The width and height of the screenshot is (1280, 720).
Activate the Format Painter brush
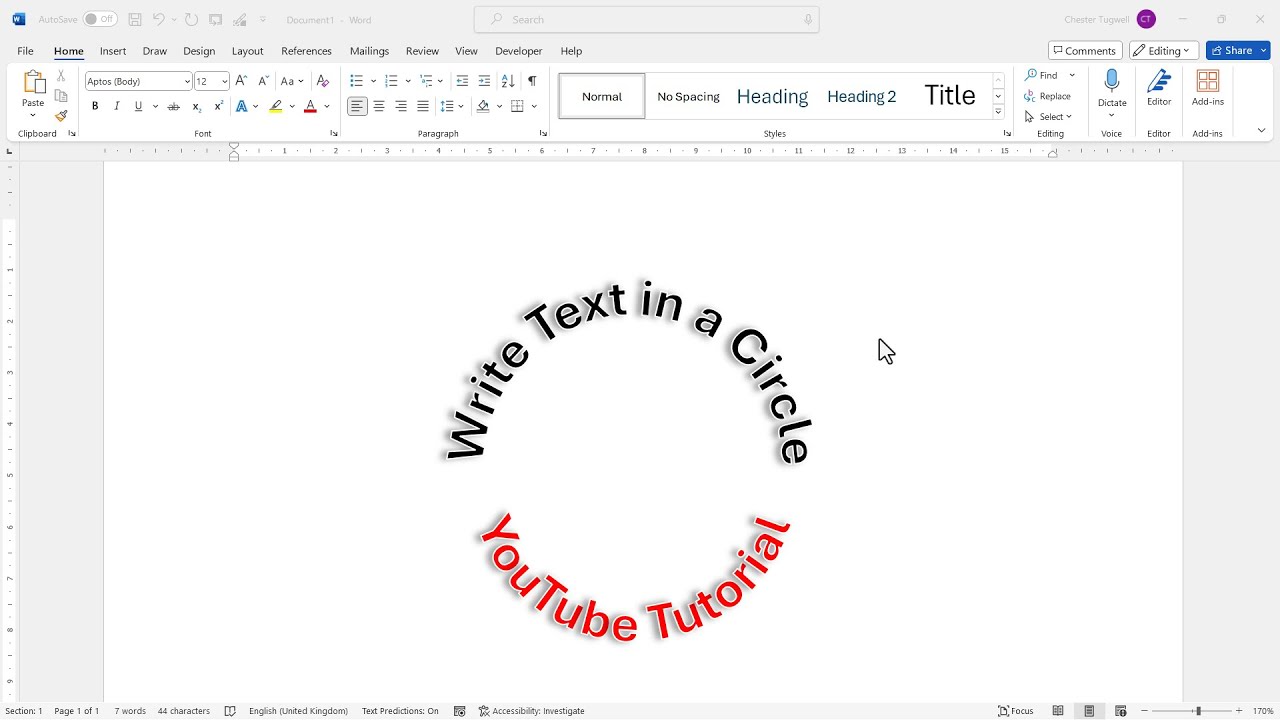61,116
